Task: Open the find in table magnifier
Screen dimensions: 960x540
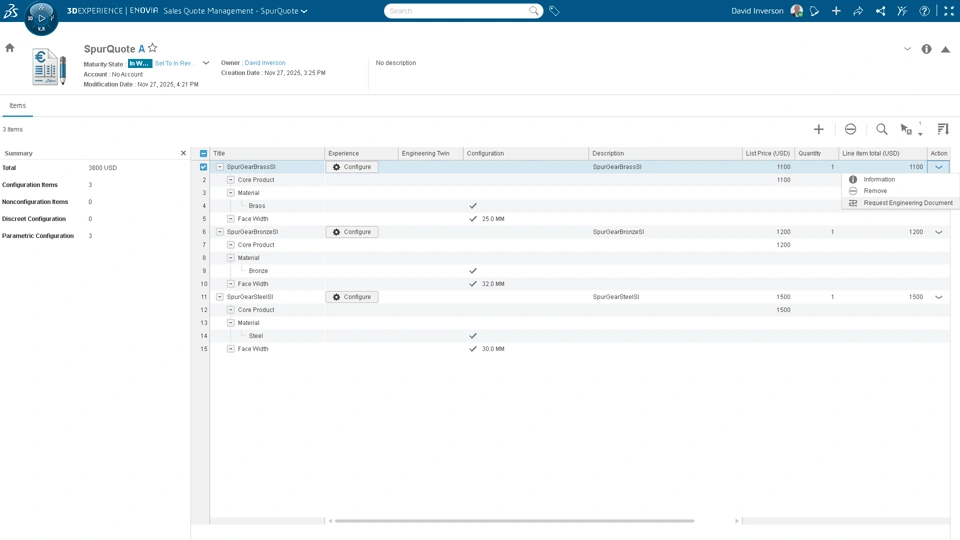Action: click(x=882, y=129)
